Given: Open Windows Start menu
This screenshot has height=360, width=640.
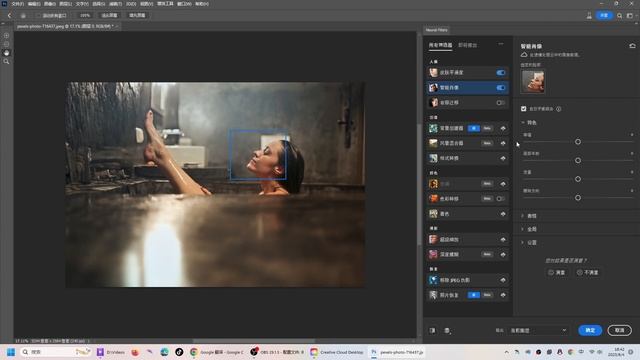Looking at the screenshot, I should pyautogui.click(x=11, y=352).
